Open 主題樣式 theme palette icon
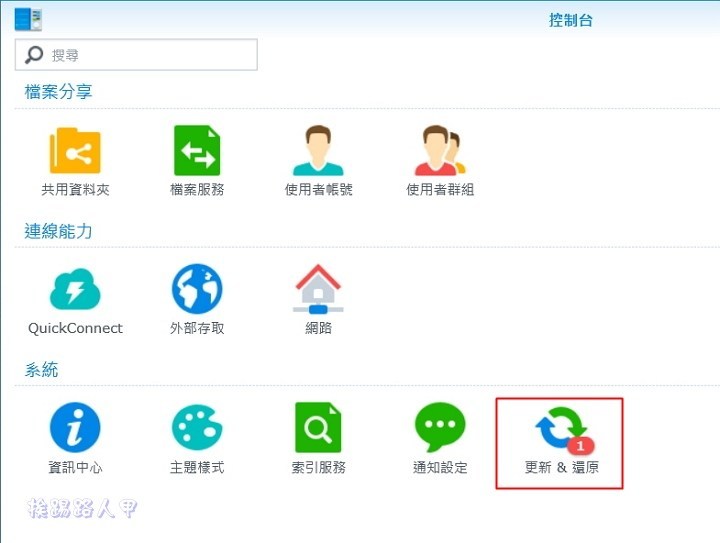Screen dimensions: 720x543 click(197, 428)
